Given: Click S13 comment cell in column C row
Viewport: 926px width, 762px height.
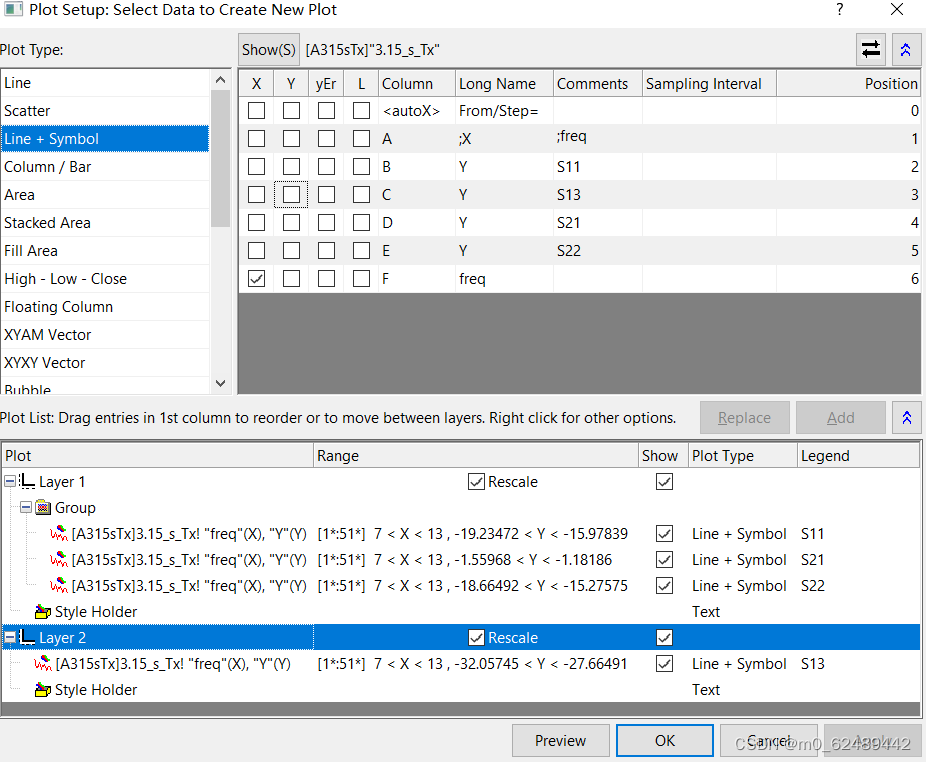Looking at the screenshot, I should [x=597, y=194].
